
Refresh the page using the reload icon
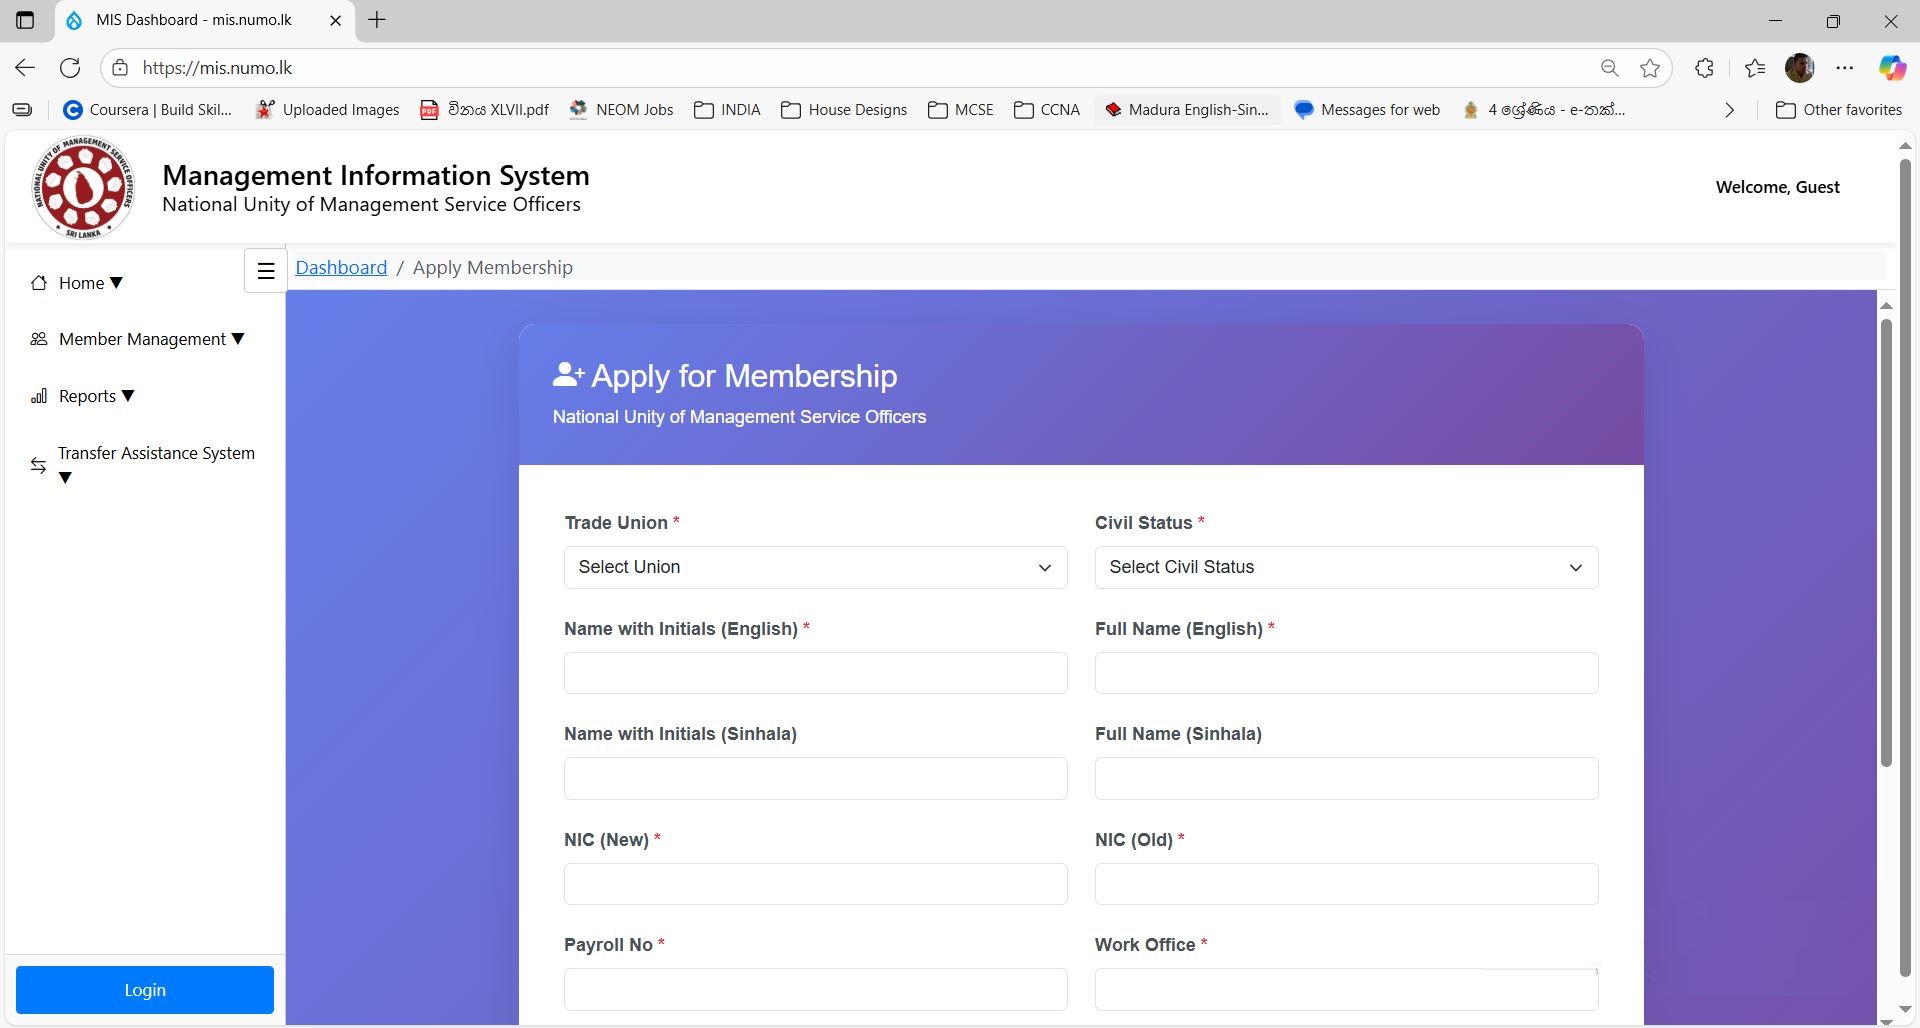(70, 68)
